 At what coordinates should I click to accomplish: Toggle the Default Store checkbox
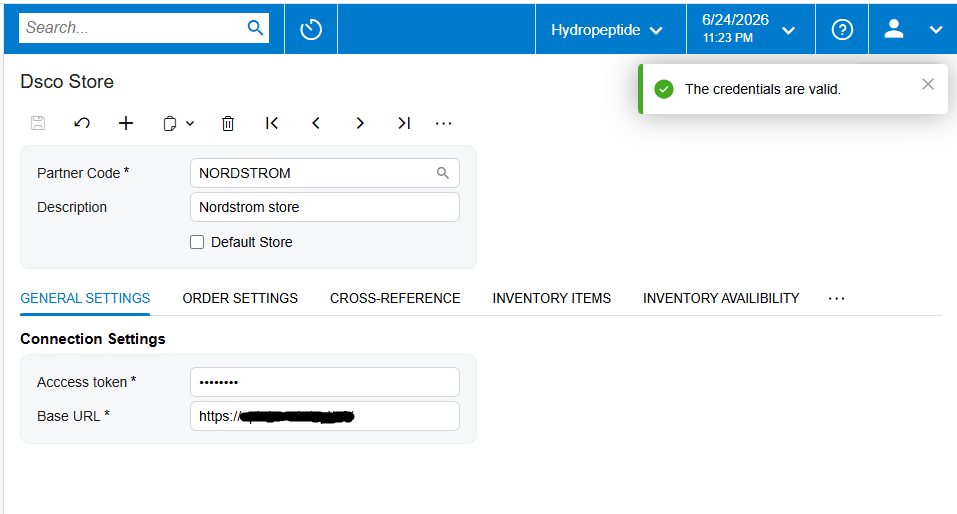(197, 242)
